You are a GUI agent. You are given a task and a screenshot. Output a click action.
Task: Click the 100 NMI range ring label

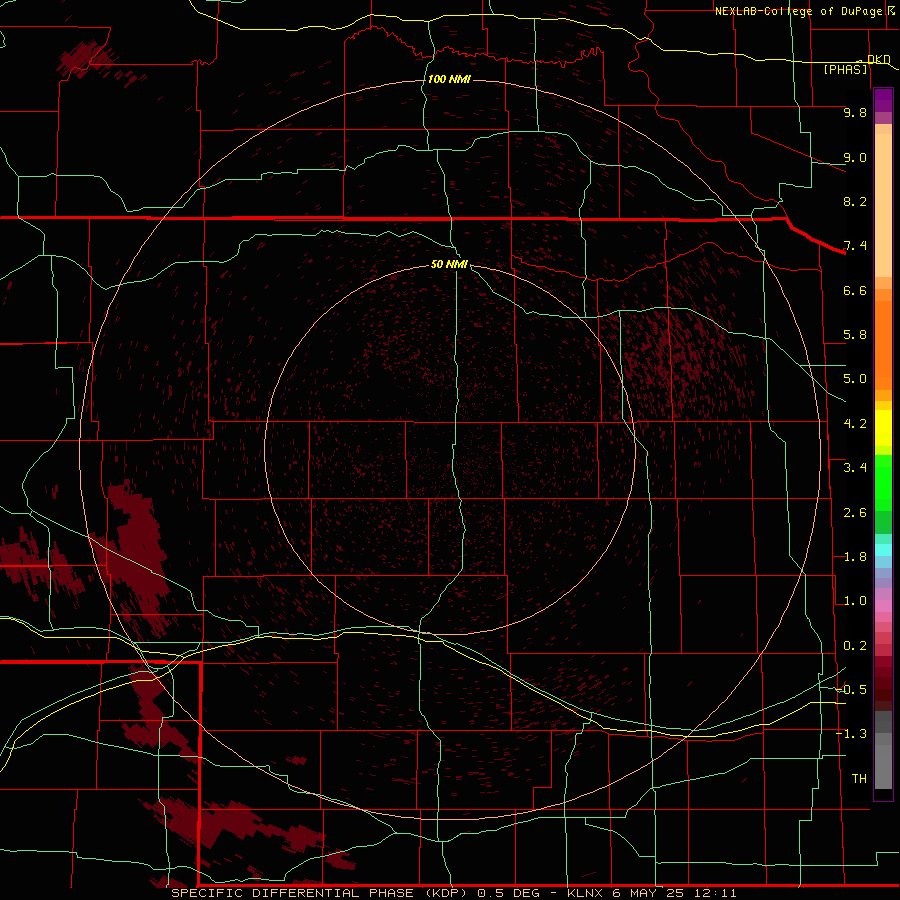(449, 79)
